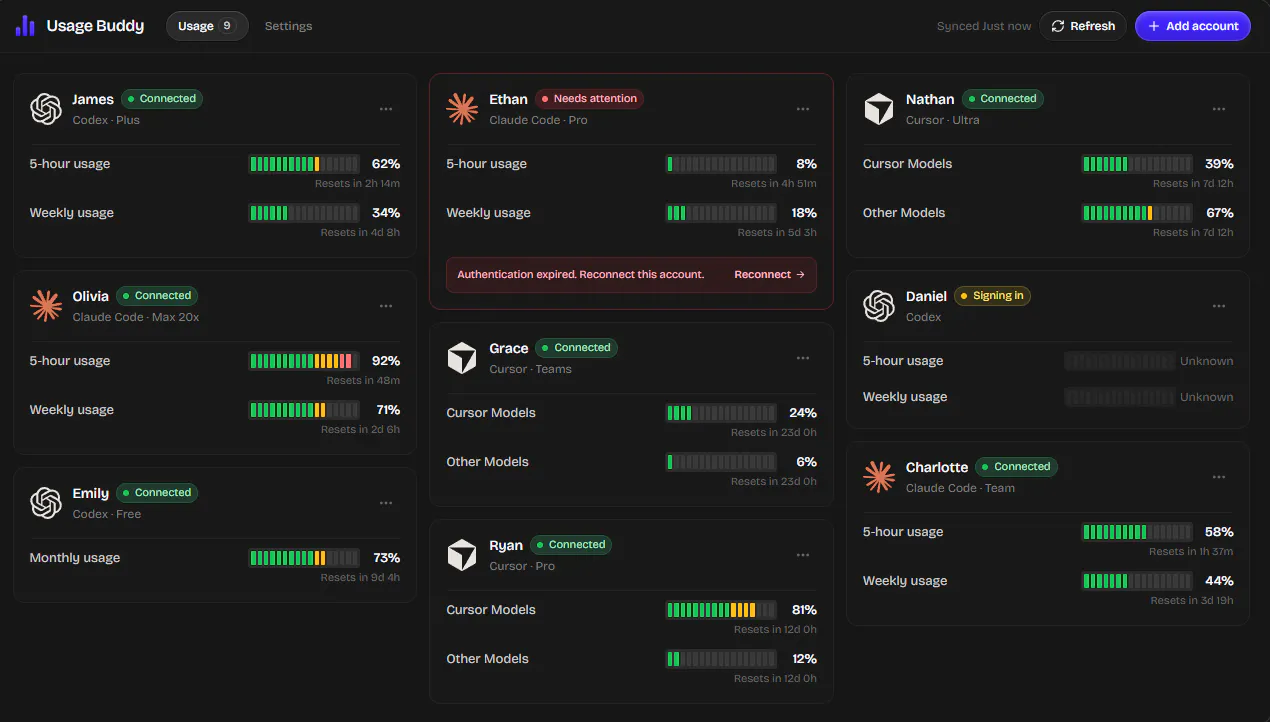
Task: Click Emily's Monthly usage bar at 73%
Action: 304,558
